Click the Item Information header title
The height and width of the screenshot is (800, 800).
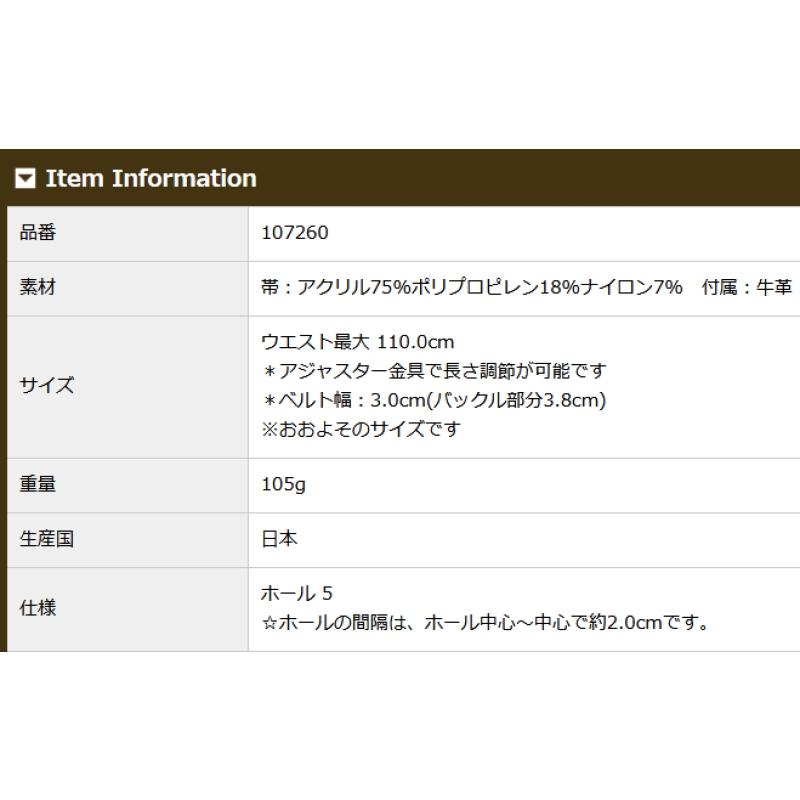151,179
